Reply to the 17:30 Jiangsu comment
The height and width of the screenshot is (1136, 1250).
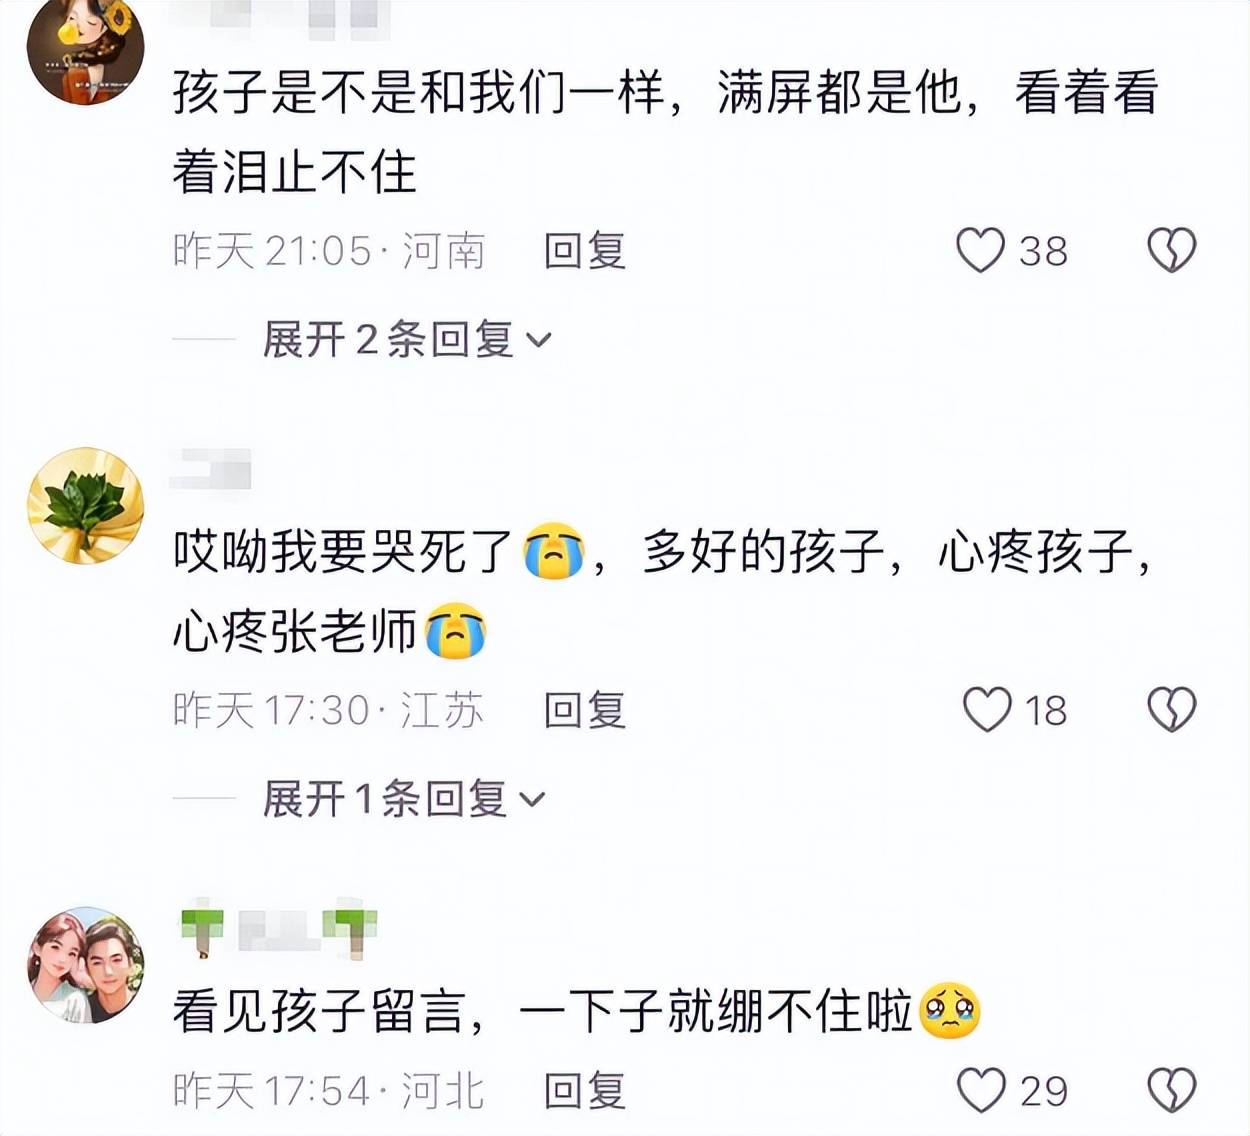pos(585,710)
